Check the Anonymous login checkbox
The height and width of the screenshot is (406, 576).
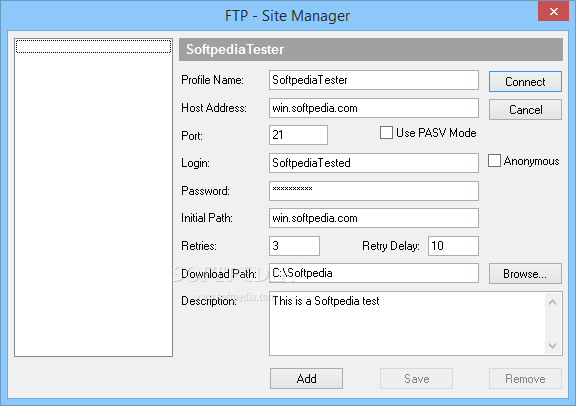494,161
